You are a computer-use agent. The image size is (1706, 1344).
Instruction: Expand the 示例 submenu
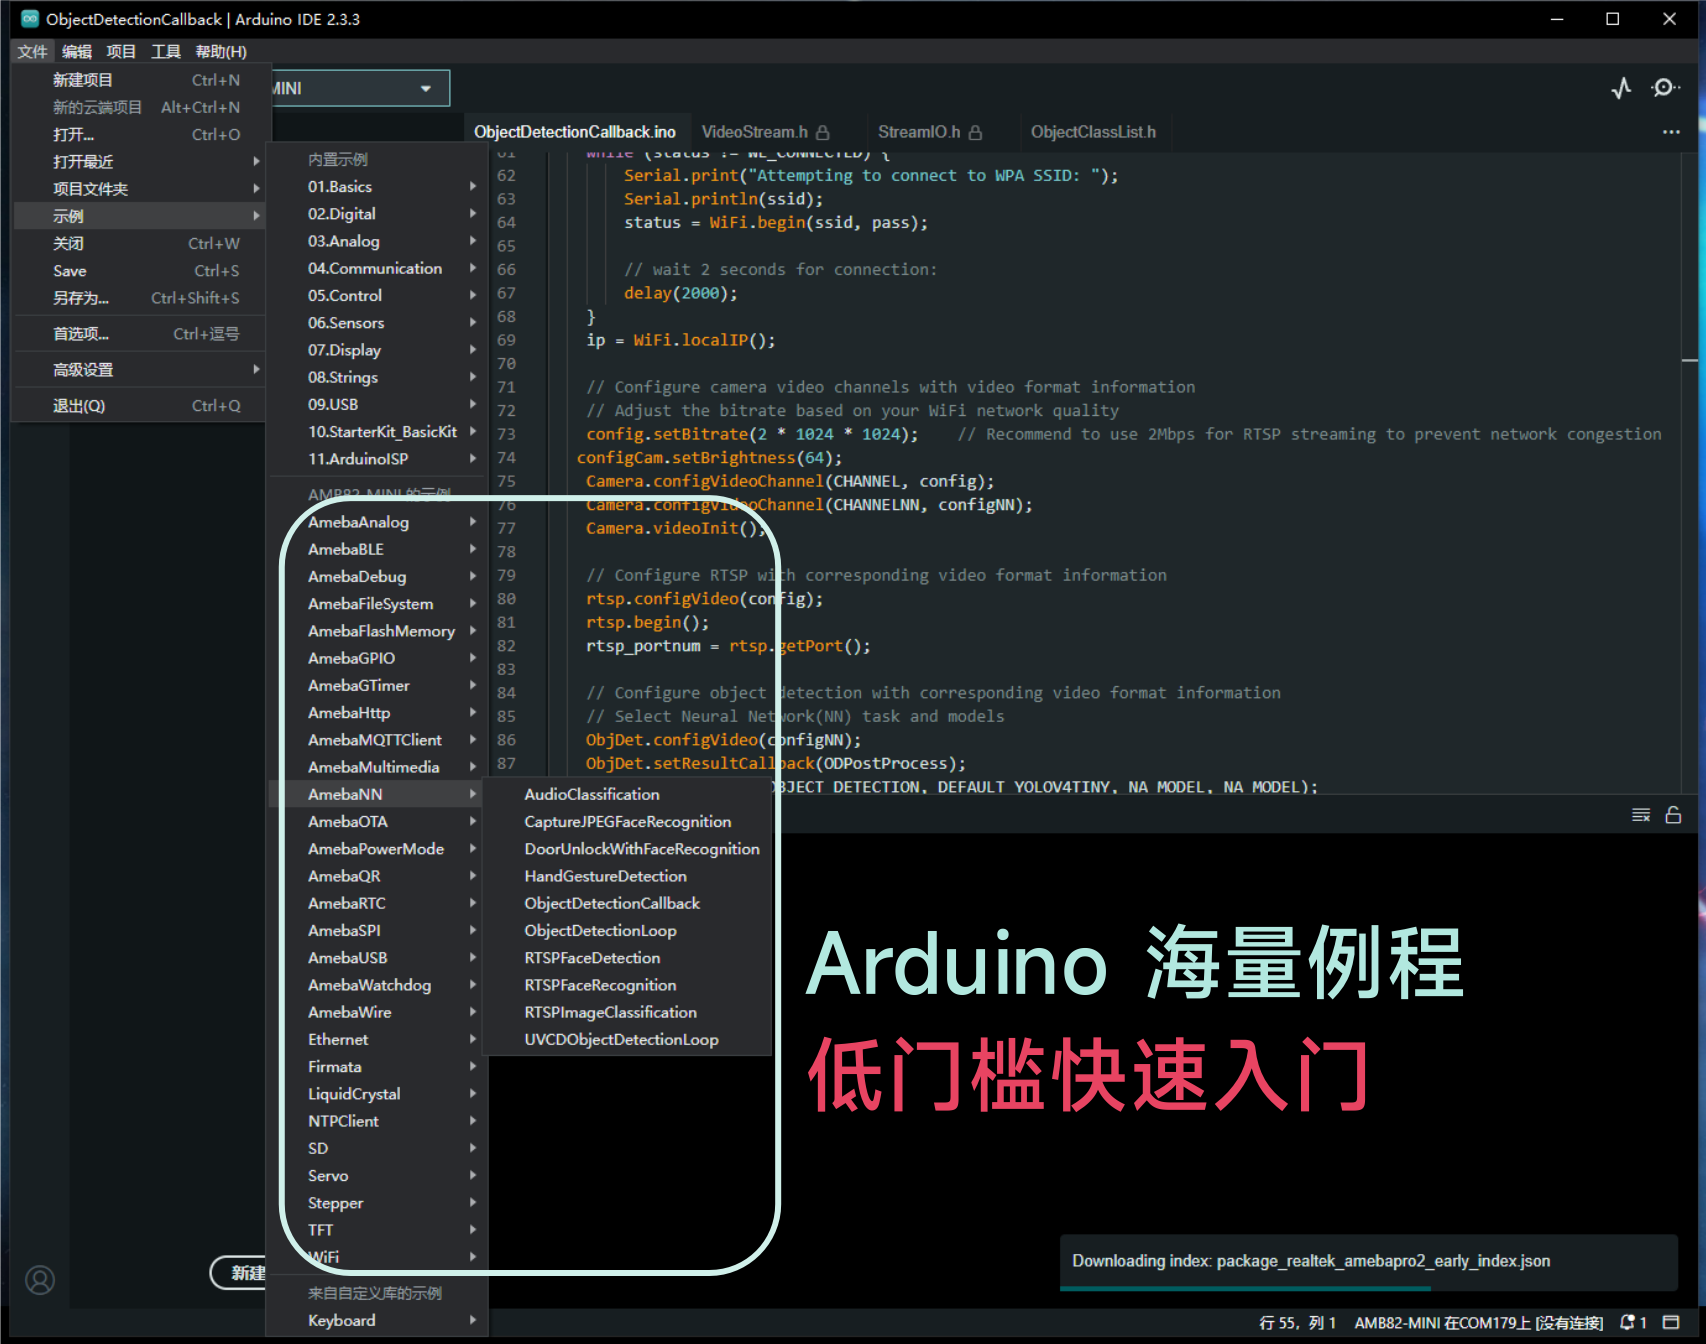pyautogui.click(x=140, y=216)
